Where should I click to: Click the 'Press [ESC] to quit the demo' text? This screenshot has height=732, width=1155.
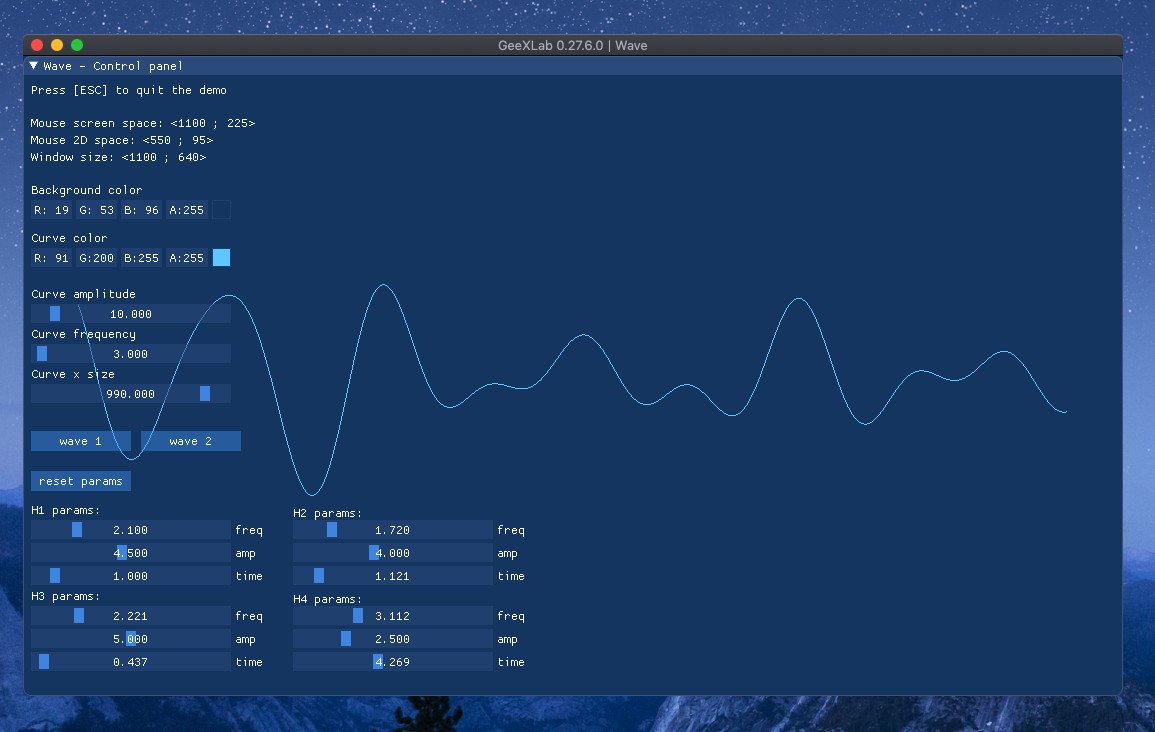pyautogui.click(x=129, y=90)
